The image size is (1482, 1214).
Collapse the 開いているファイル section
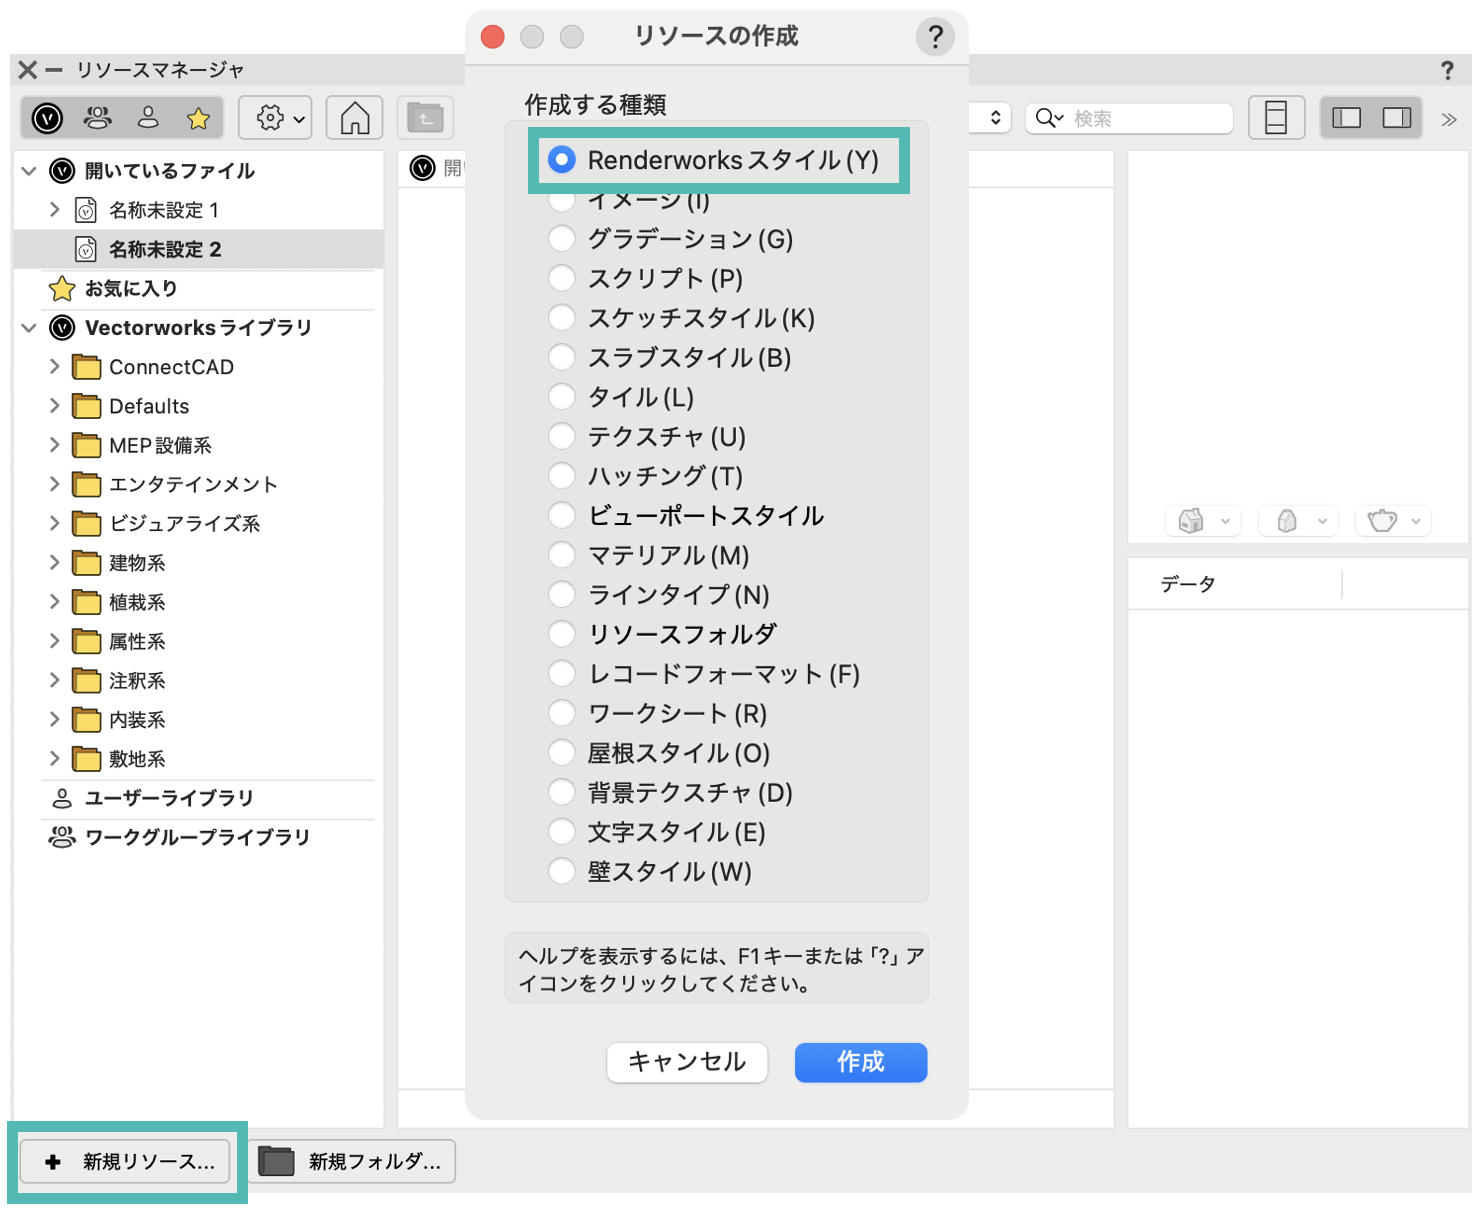[x=29, y=171]
